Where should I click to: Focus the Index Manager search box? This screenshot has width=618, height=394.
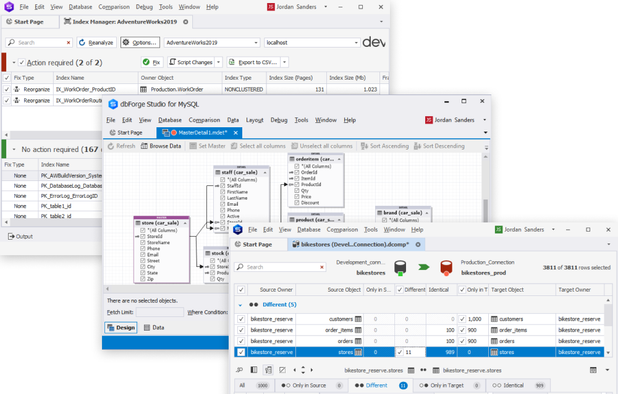pyautogui.click(x=39, y=43)
